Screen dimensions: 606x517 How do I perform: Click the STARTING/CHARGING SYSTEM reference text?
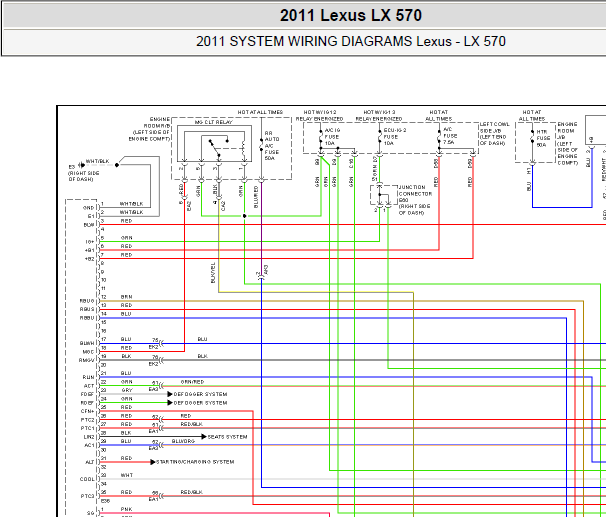(x=195, y=462)
